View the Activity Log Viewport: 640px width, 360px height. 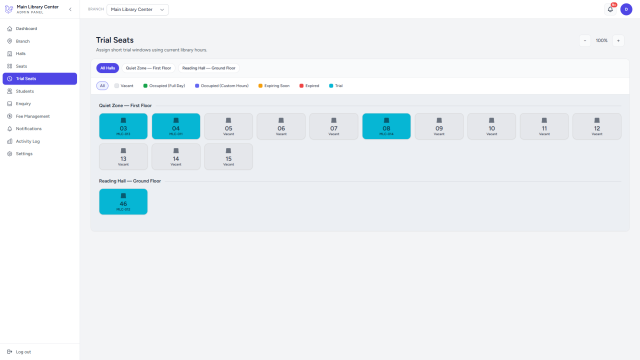click(x=40, y=141)
